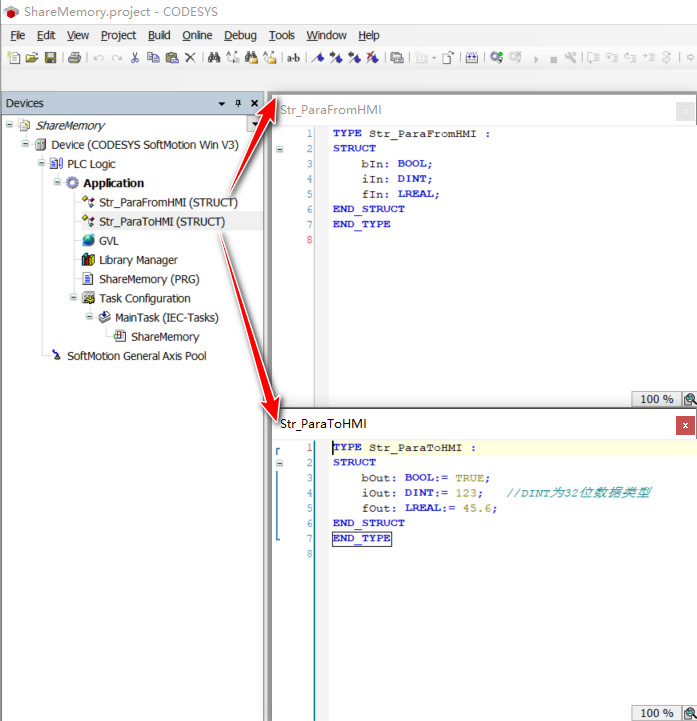The image size is (697, 721).
Task: Open the Build menu
Action: (x=159, y=35)
